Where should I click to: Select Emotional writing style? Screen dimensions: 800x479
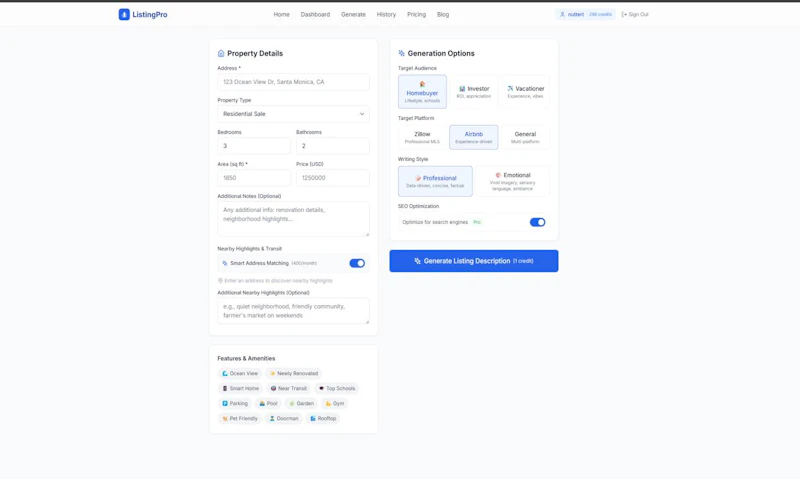point(512,181)
